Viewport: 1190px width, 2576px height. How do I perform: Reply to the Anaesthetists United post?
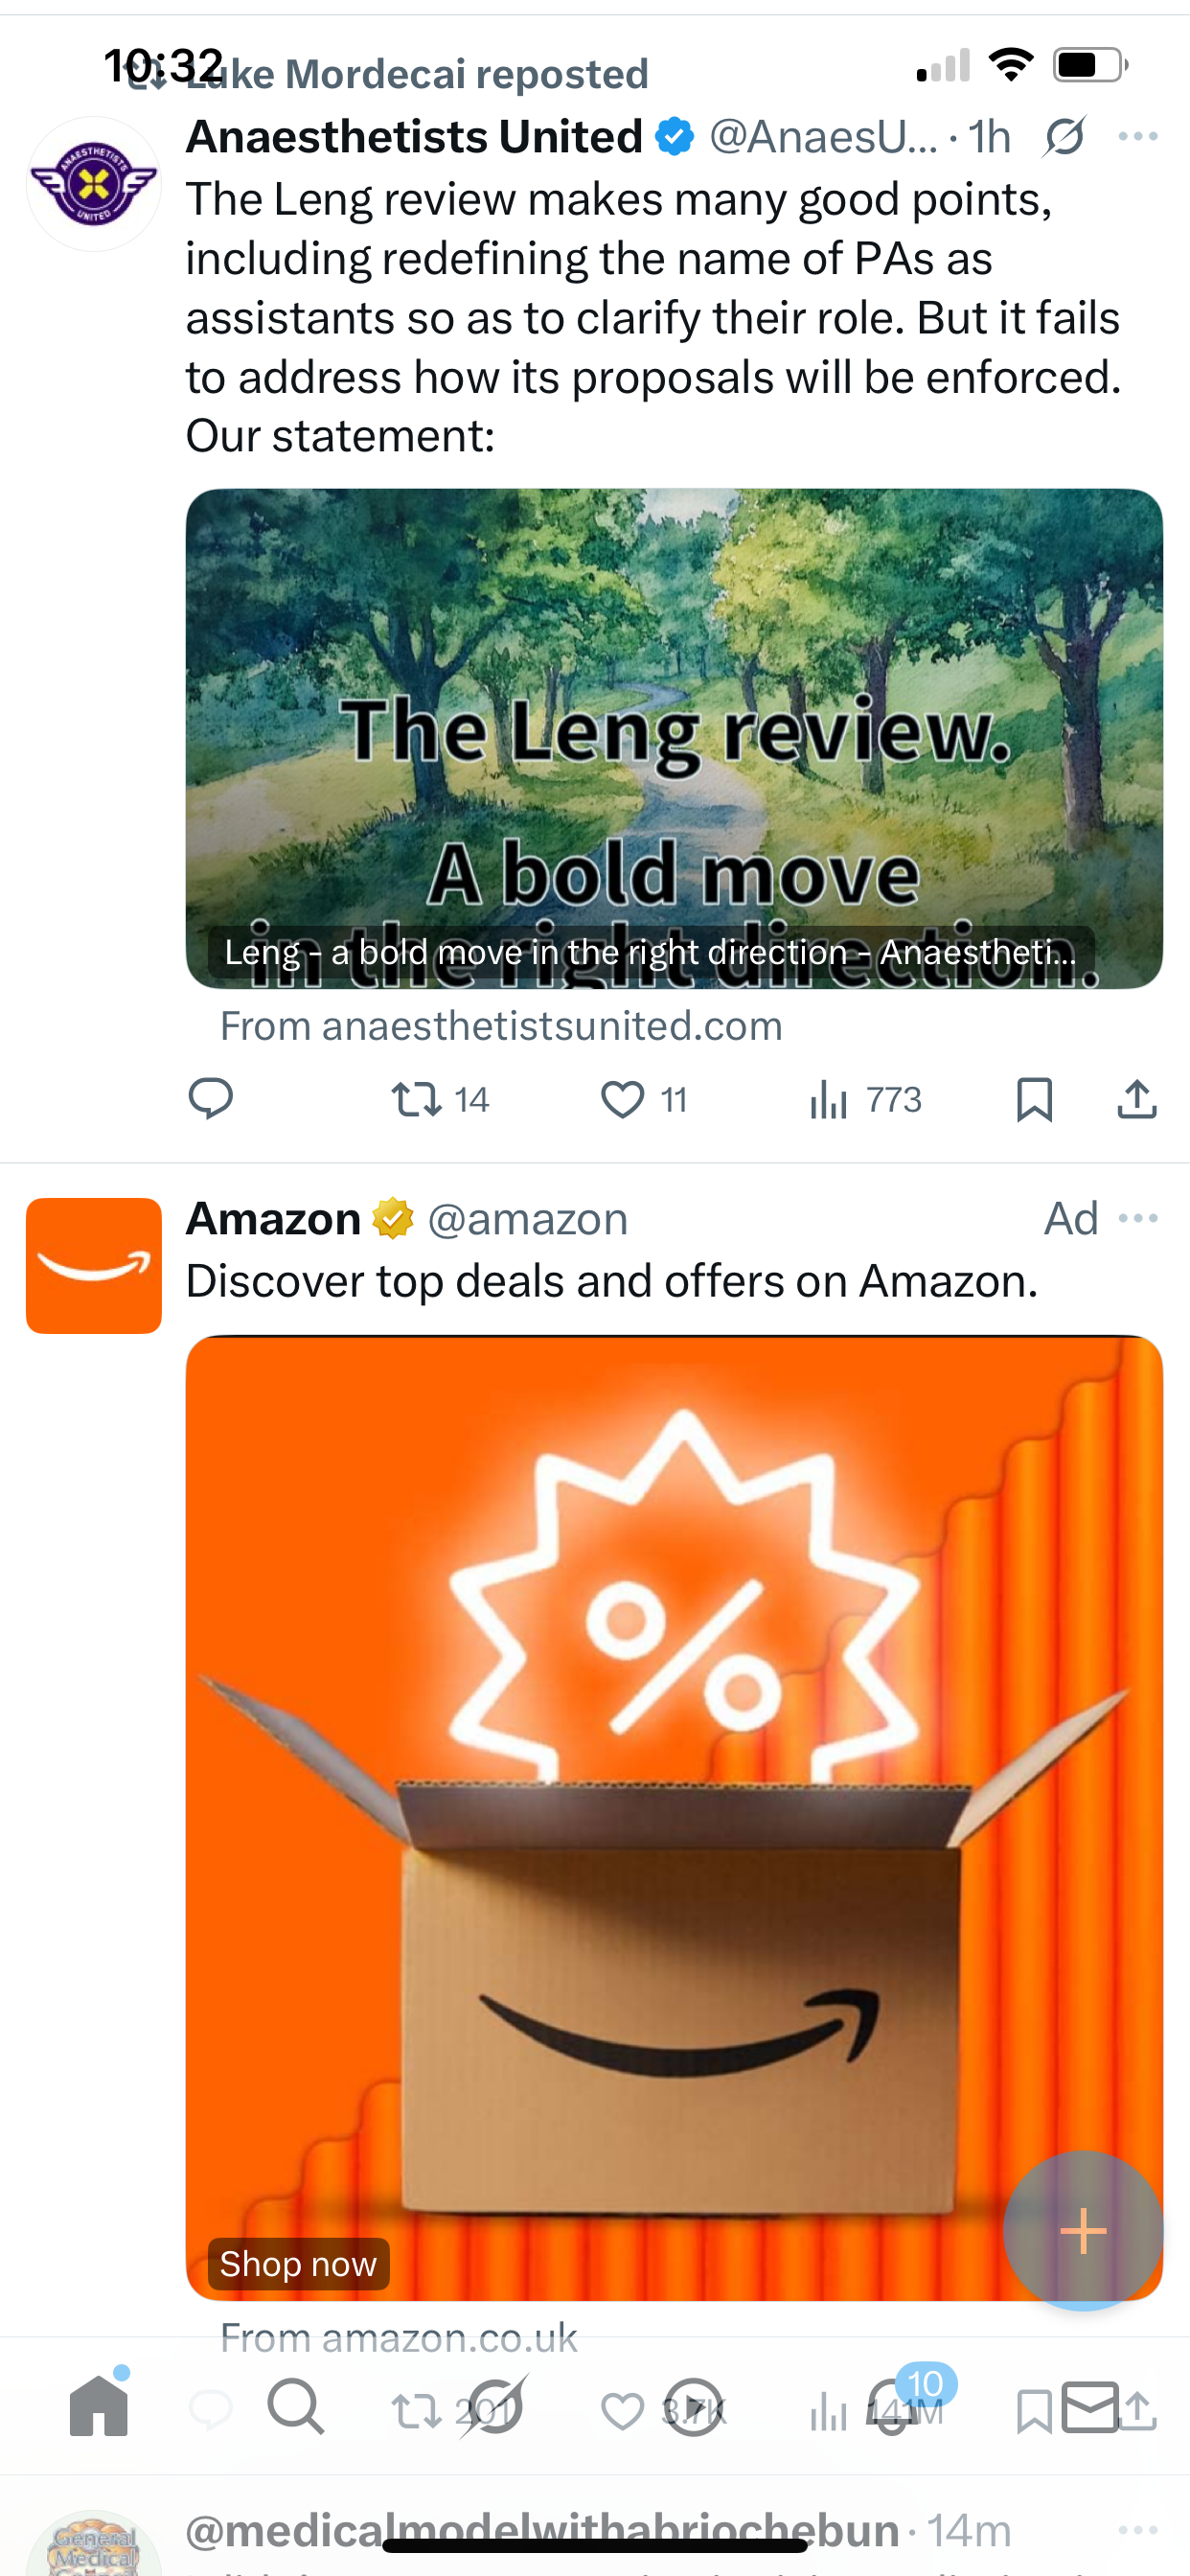tap(211, 1099)
